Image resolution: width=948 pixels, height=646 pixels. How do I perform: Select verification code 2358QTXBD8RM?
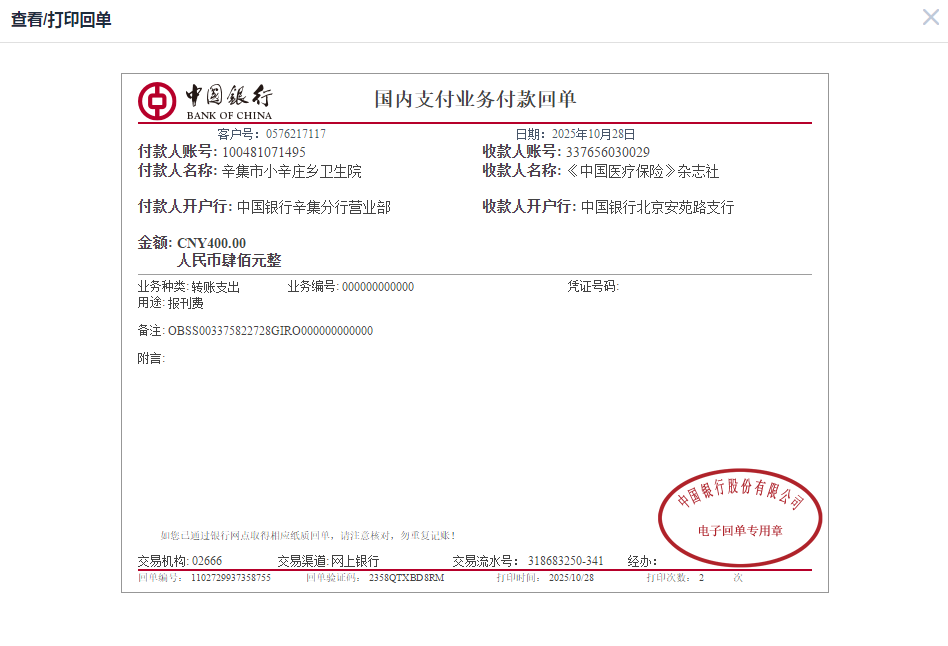coord(406,578)
